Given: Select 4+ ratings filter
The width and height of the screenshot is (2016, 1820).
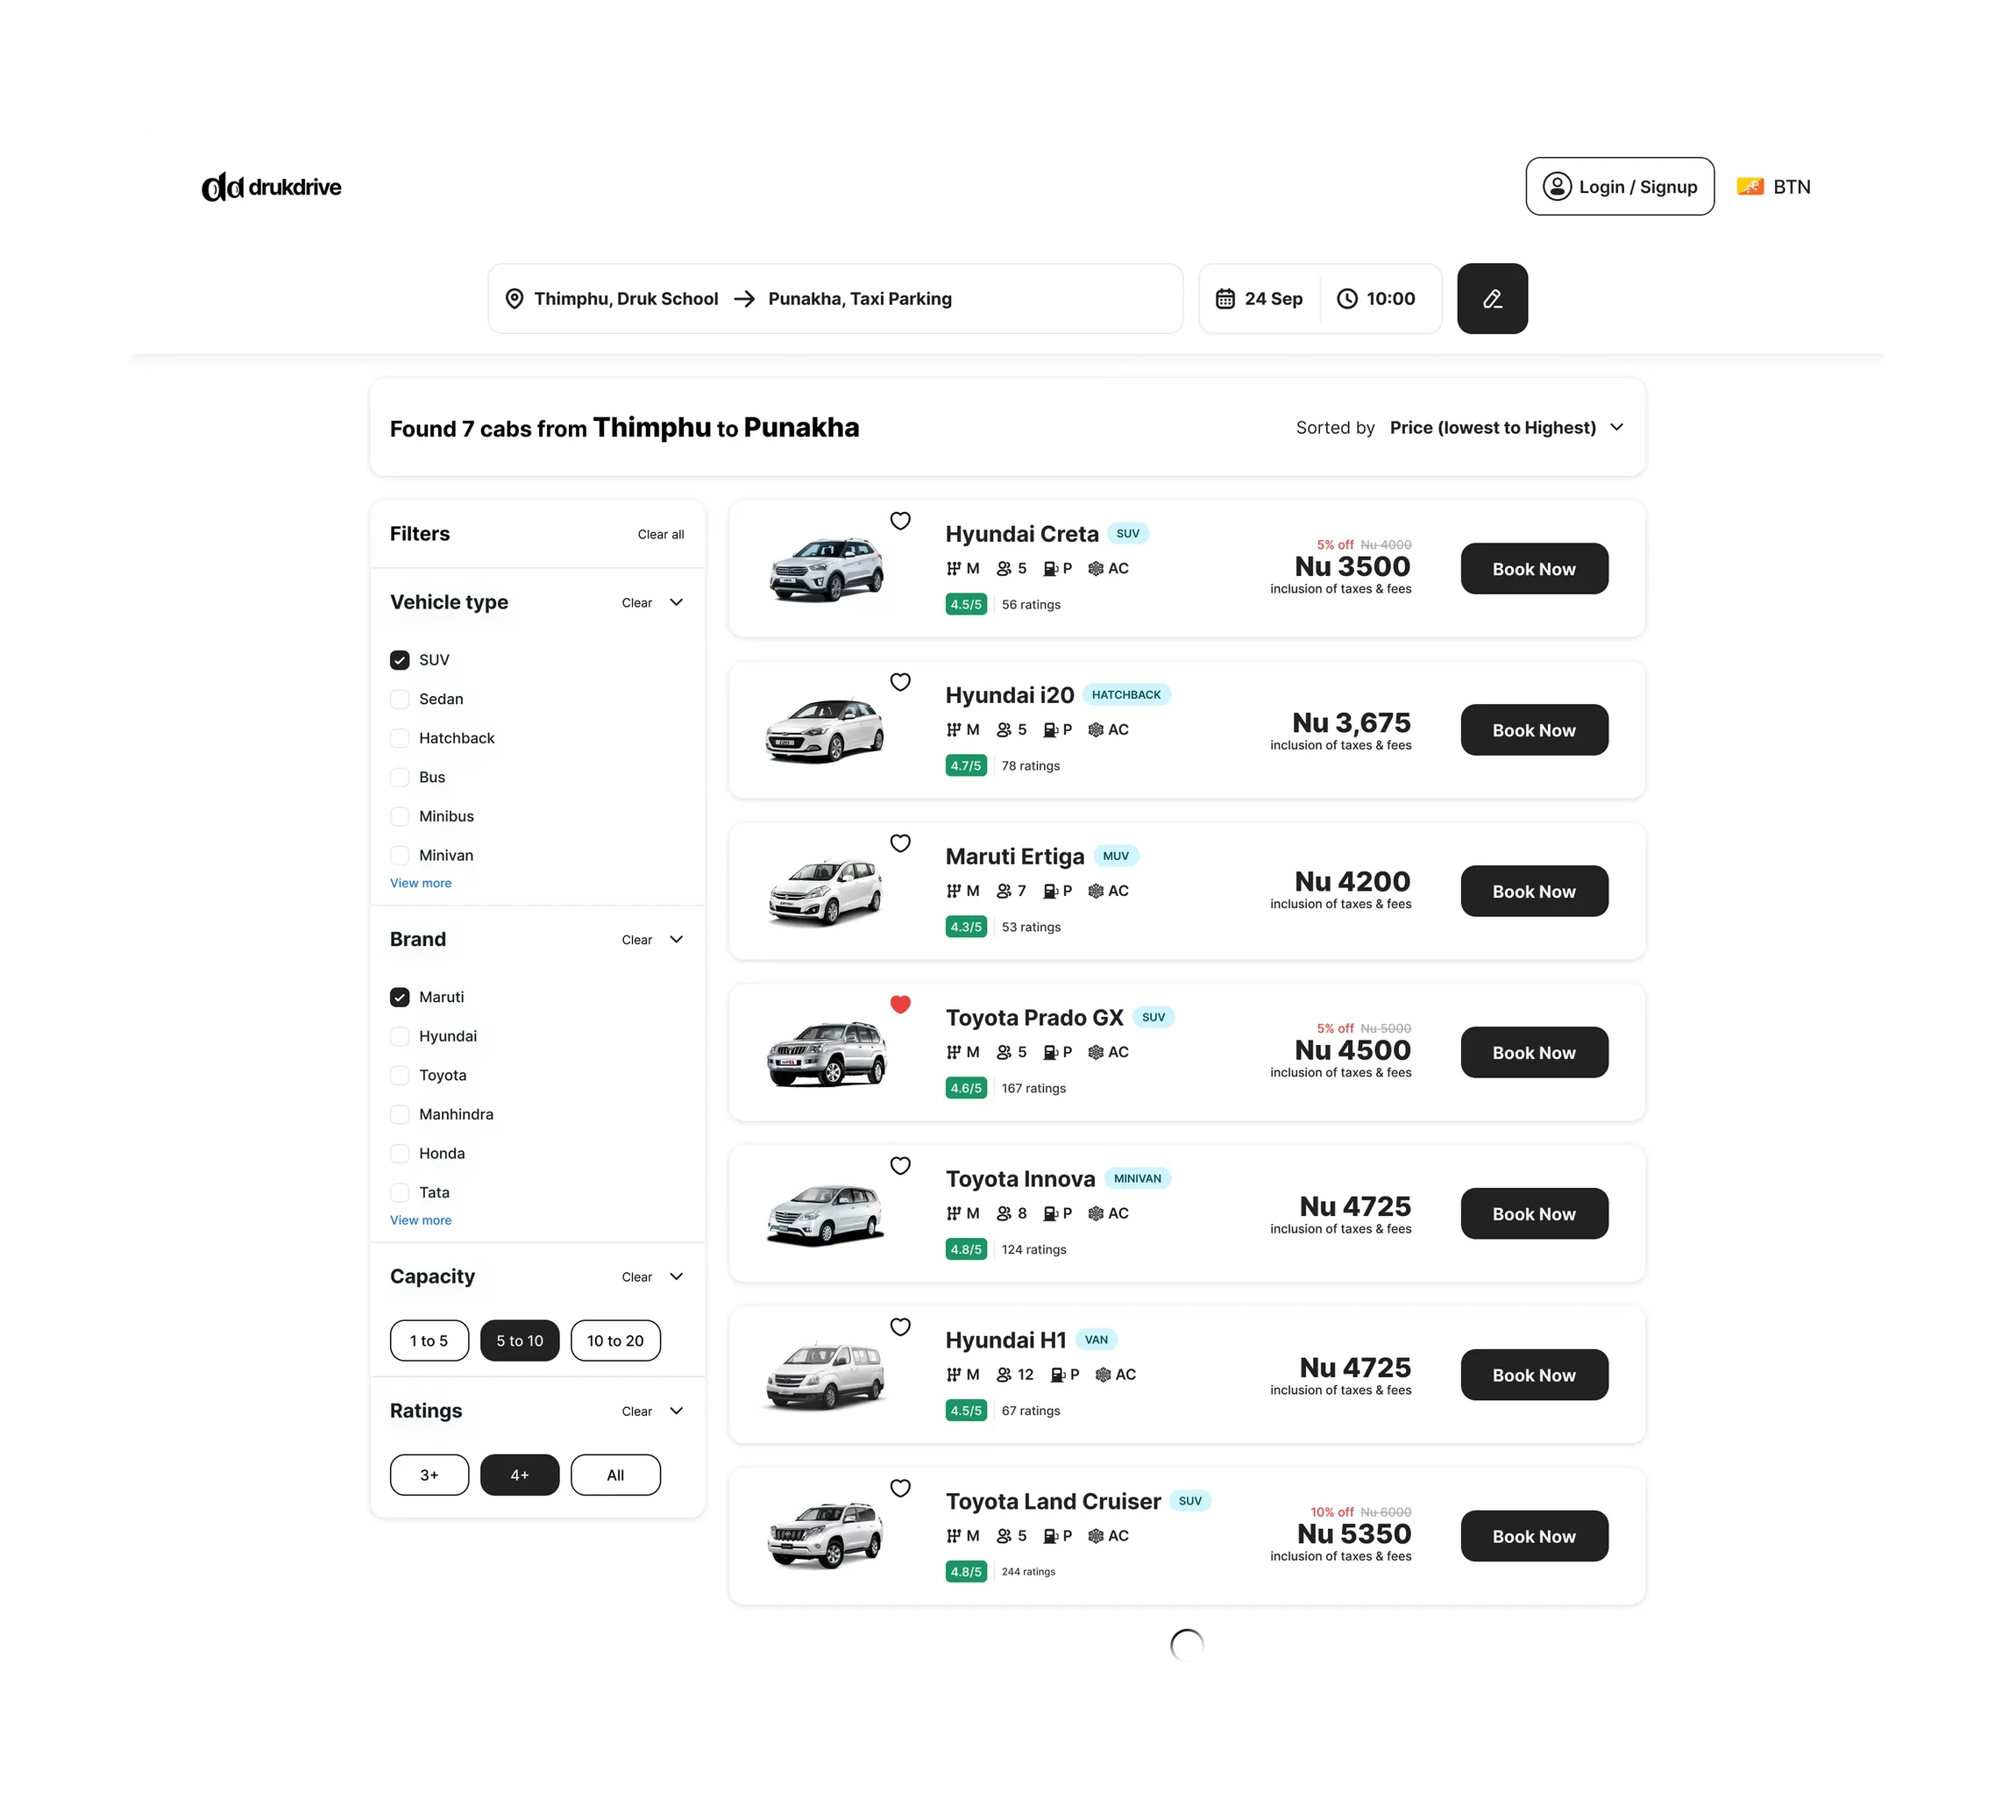Looking at the screenshot, I should [519, 1475].
